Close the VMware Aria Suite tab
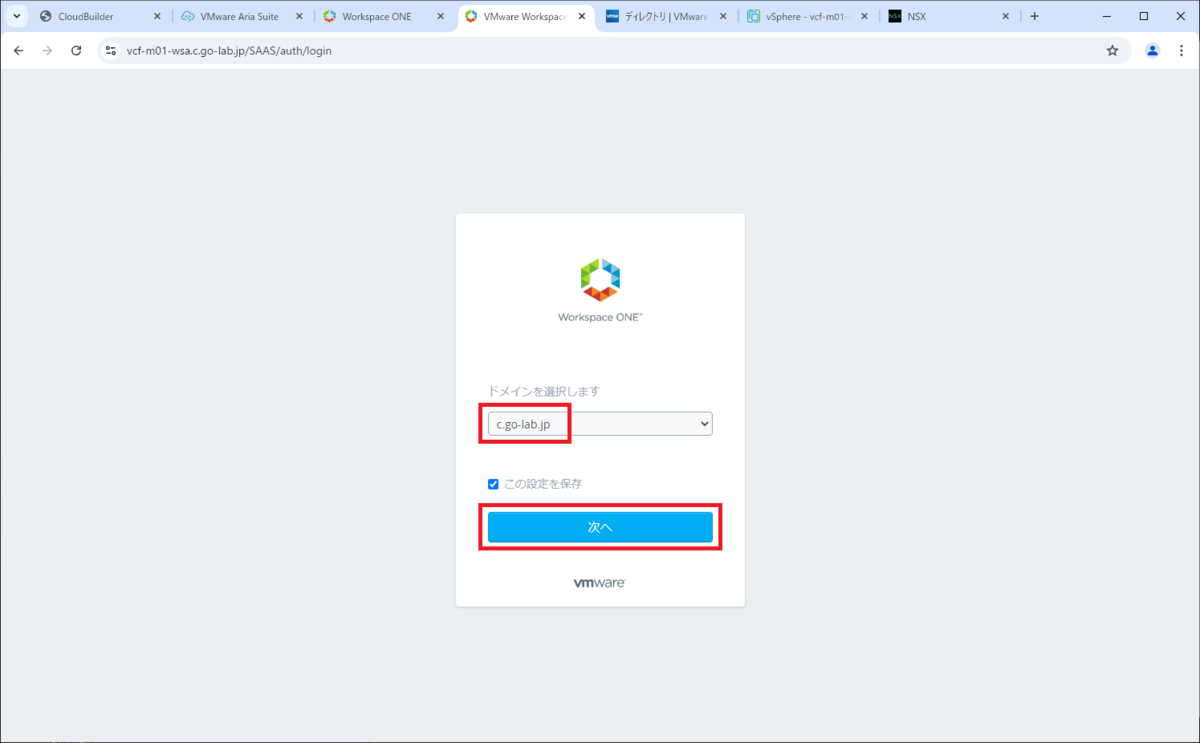 coord(299,17)
